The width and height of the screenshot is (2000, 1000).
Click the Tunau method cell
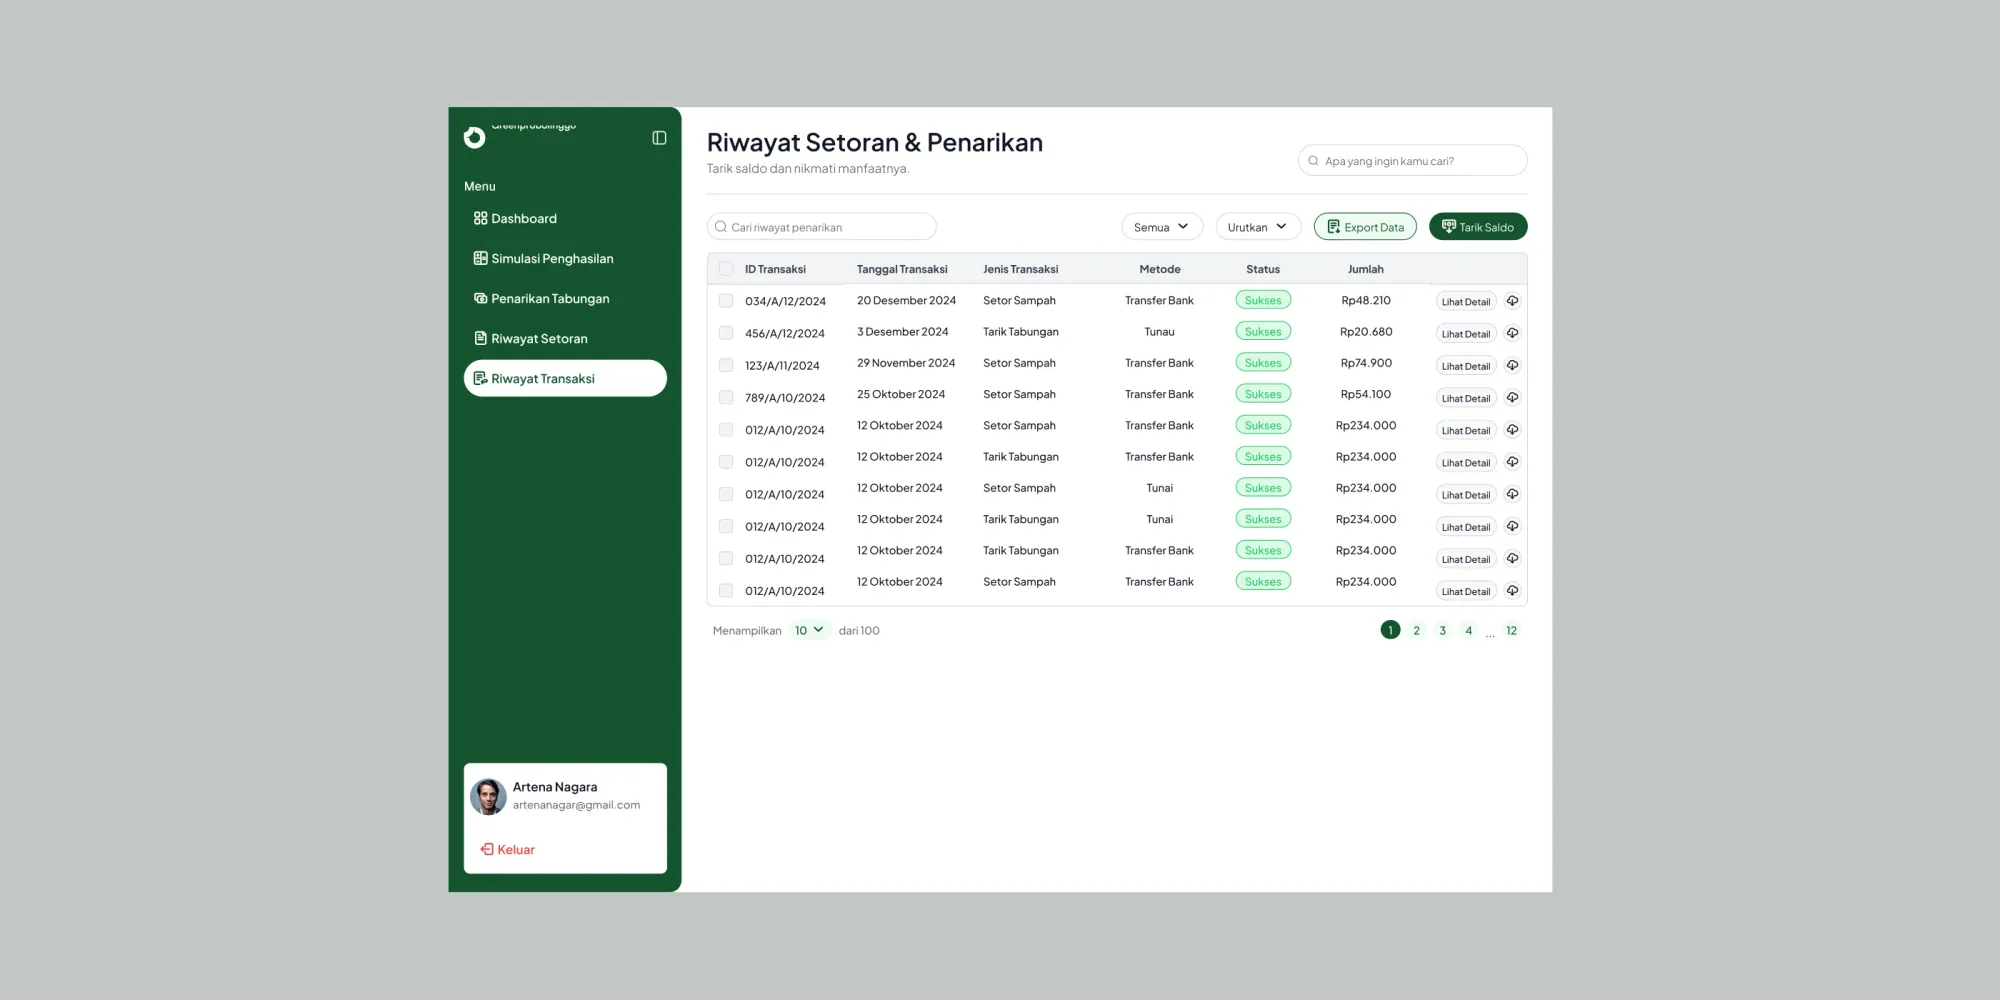click(1159, 332)
